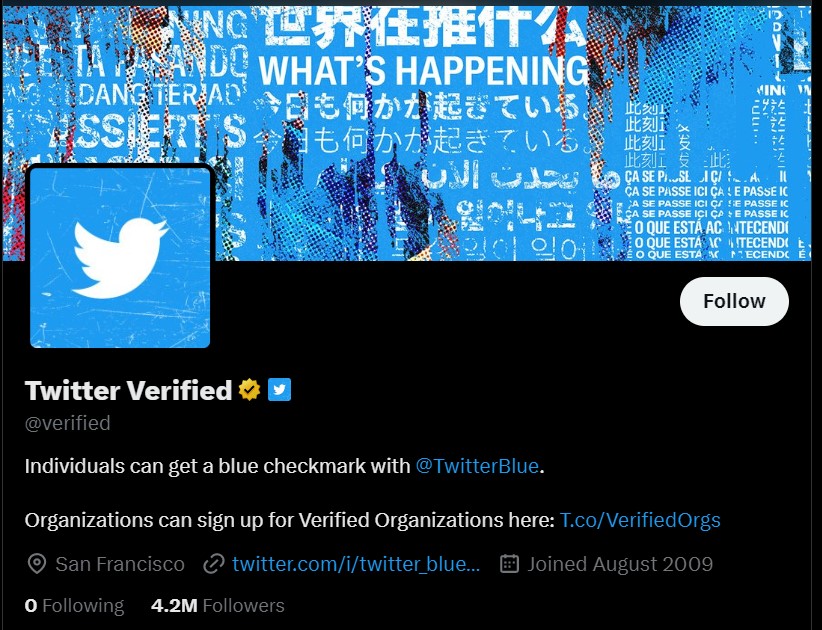The width and height of the screenshot is (822, 630).
Task: Click the chain link icon
Action: 214,564
